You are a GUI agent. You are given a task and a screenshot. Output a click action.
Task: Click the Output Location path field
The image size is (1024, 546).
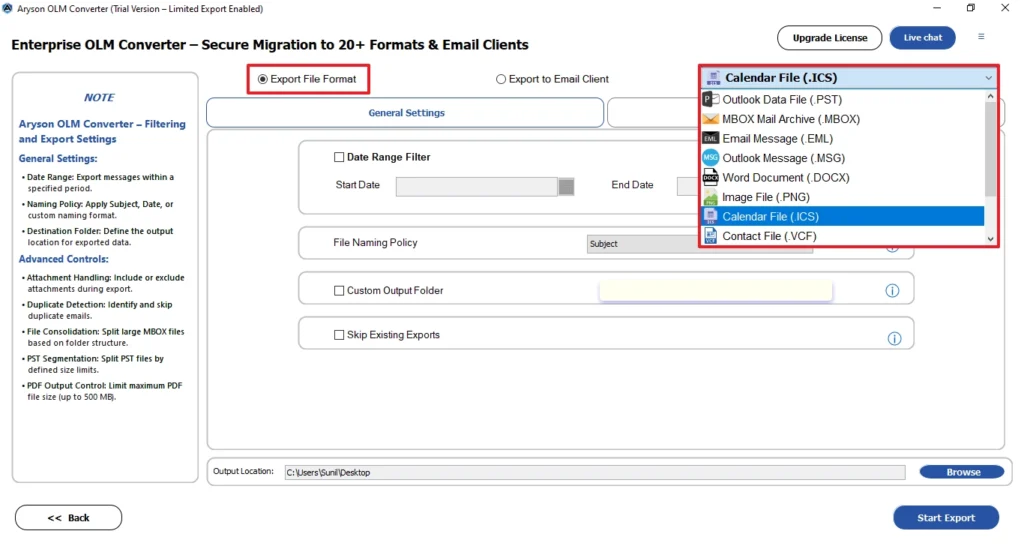point(595,472)
